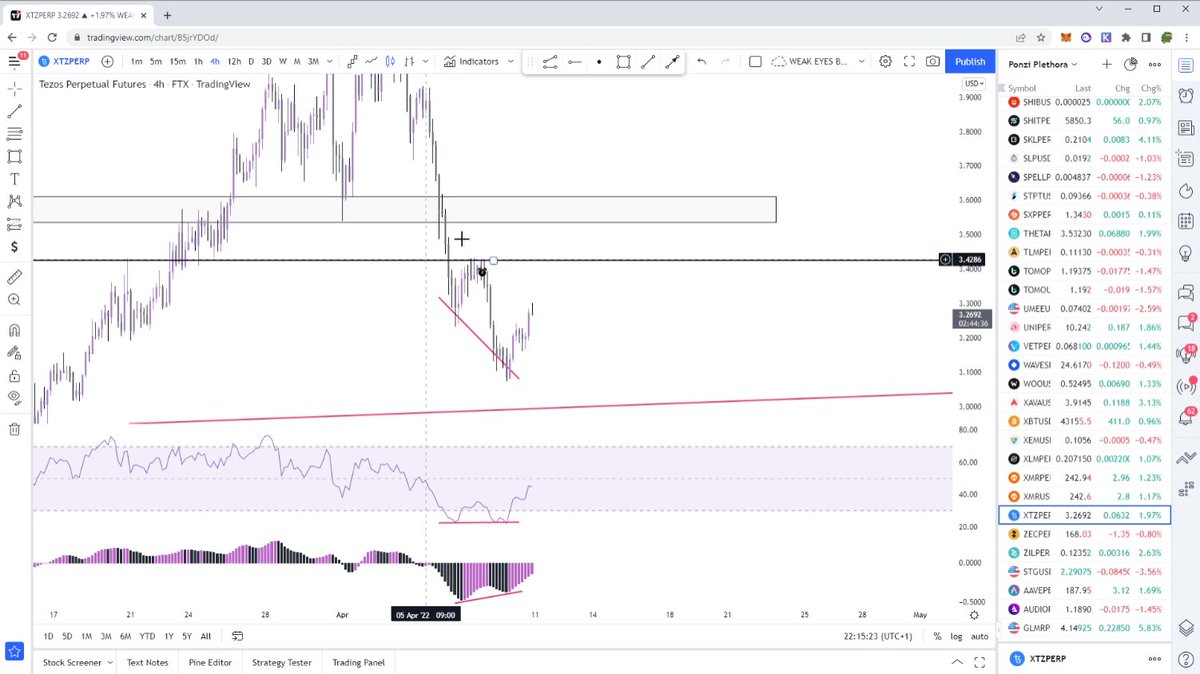Select the candlestick chart type icon

pyautogui.click(x=390, y=61)
